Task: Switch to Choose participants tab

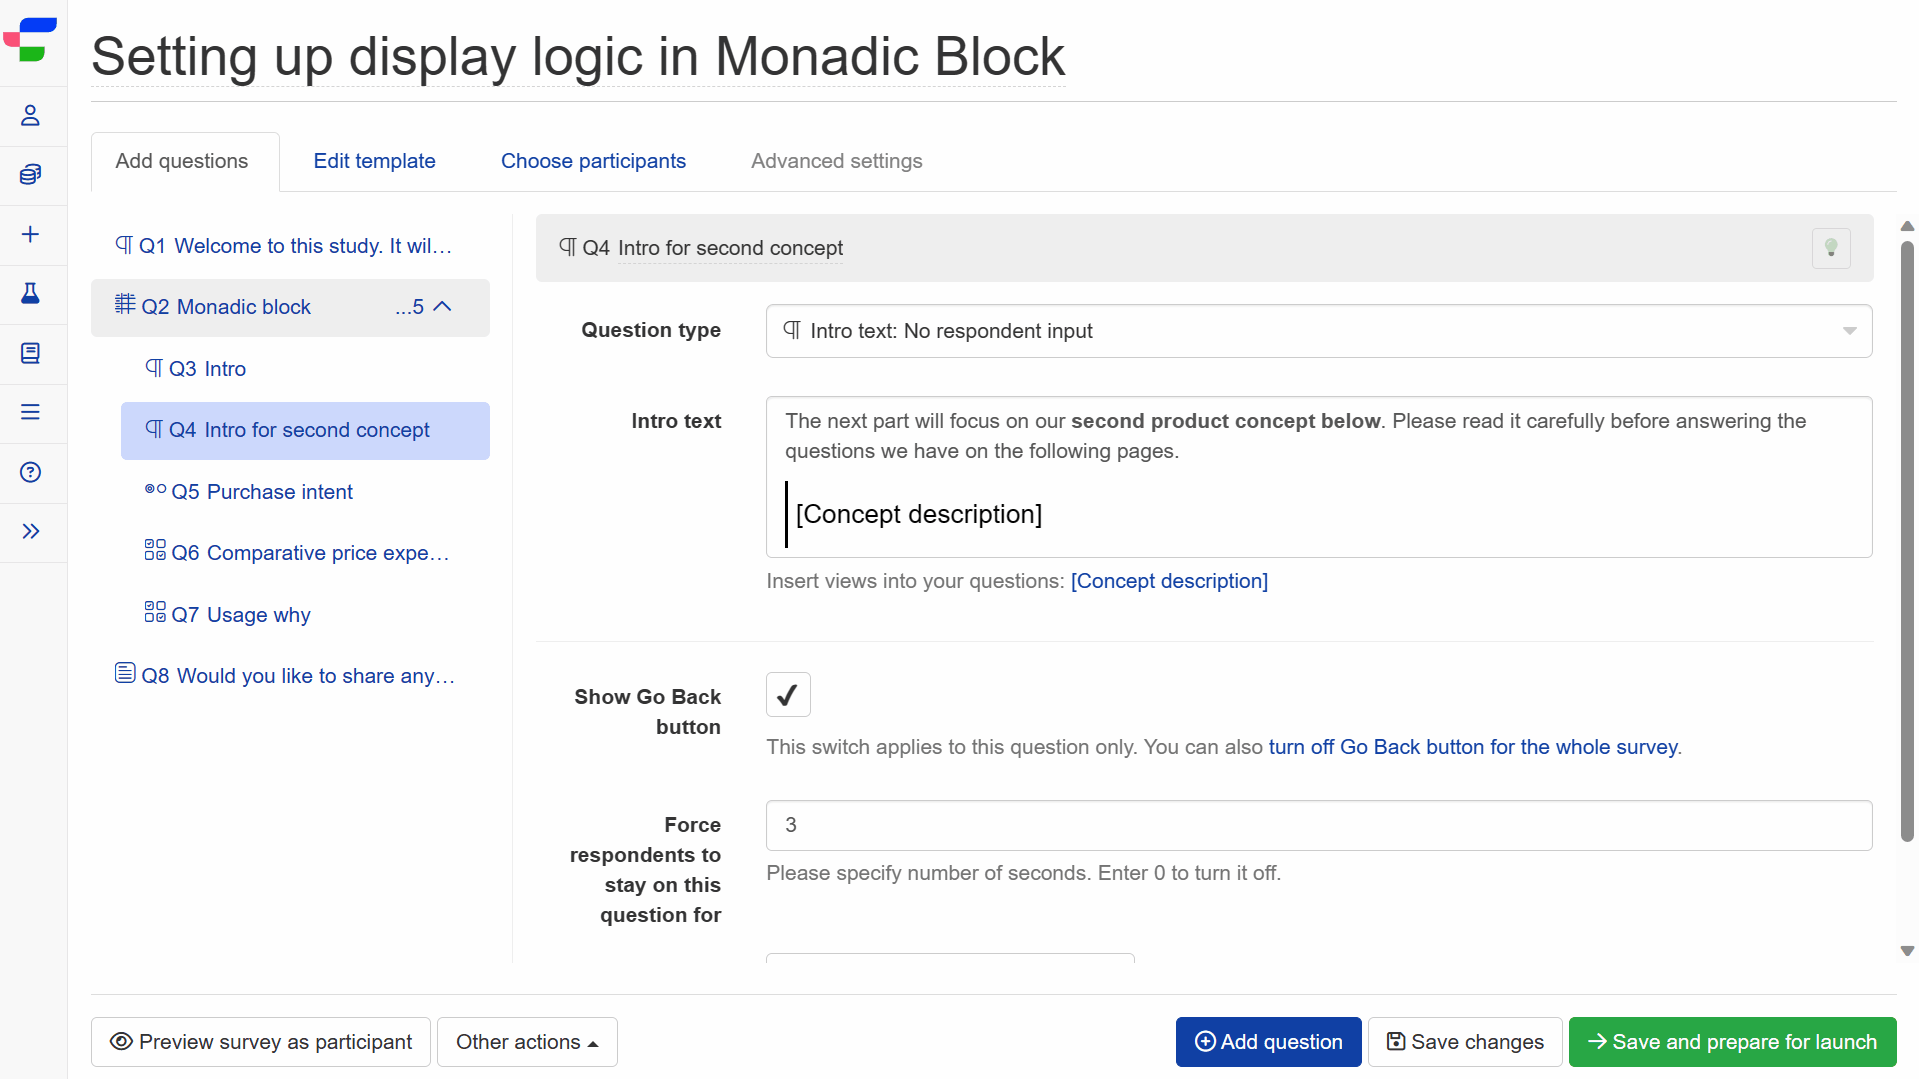Action: click(x=593, y=161)
